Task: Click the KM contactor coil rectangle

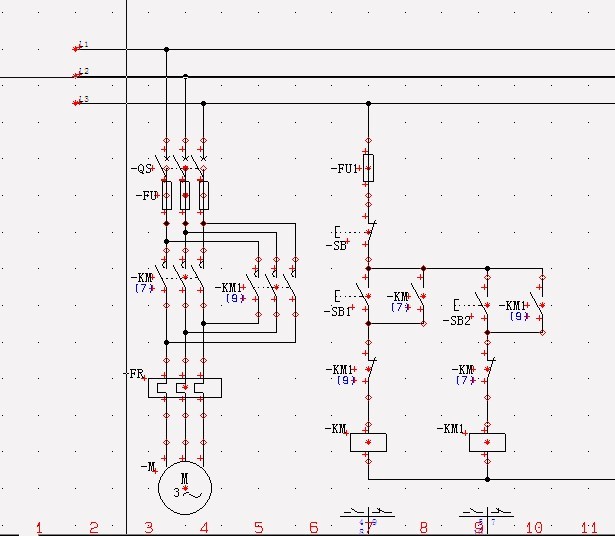Action: (367, 442)
